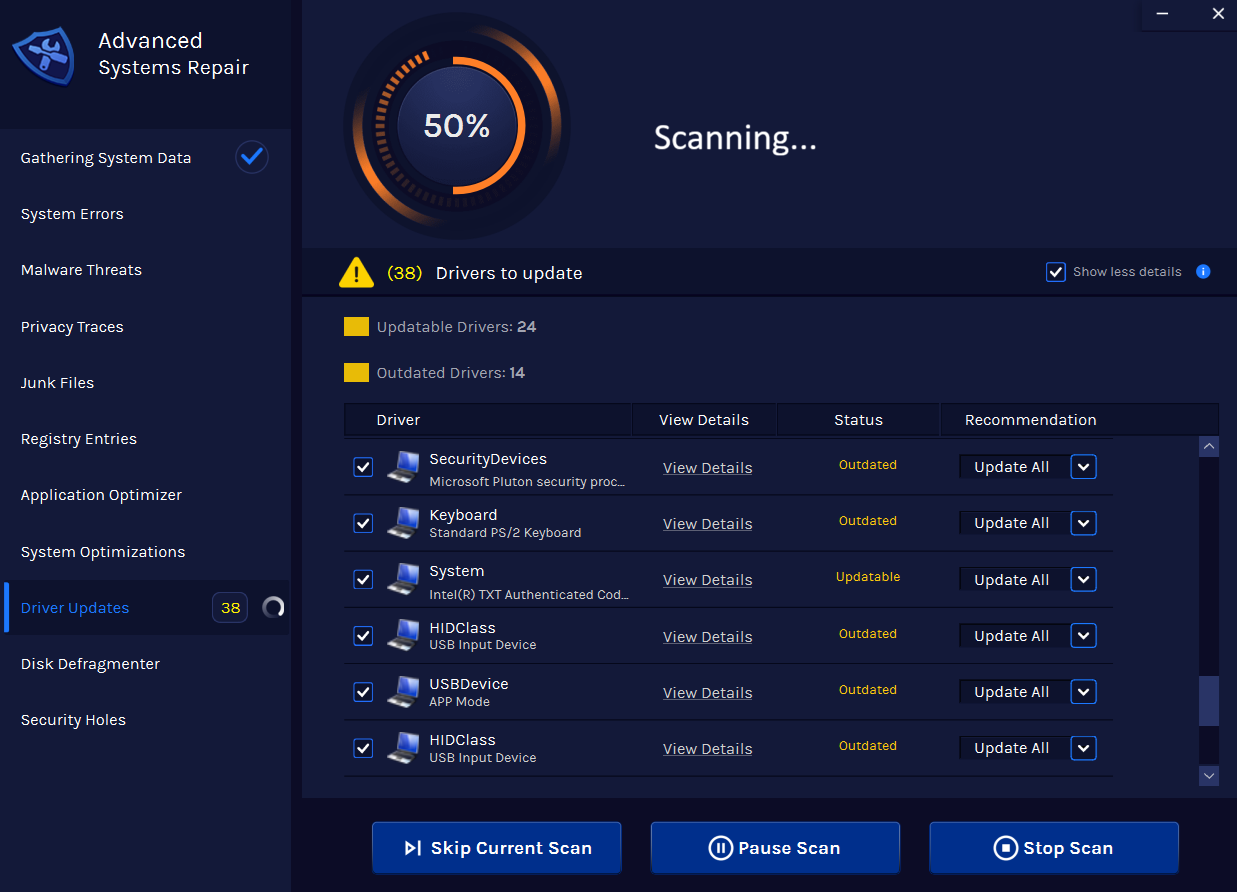Click the Status column header

(x=858, y=420)
